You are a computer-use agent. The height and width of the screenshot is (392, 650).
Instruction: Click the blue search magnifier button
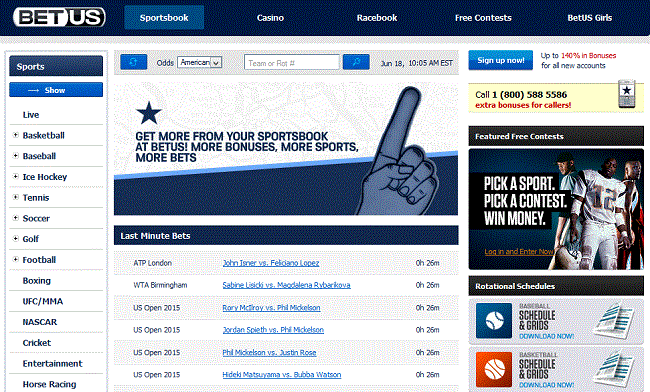356,62
